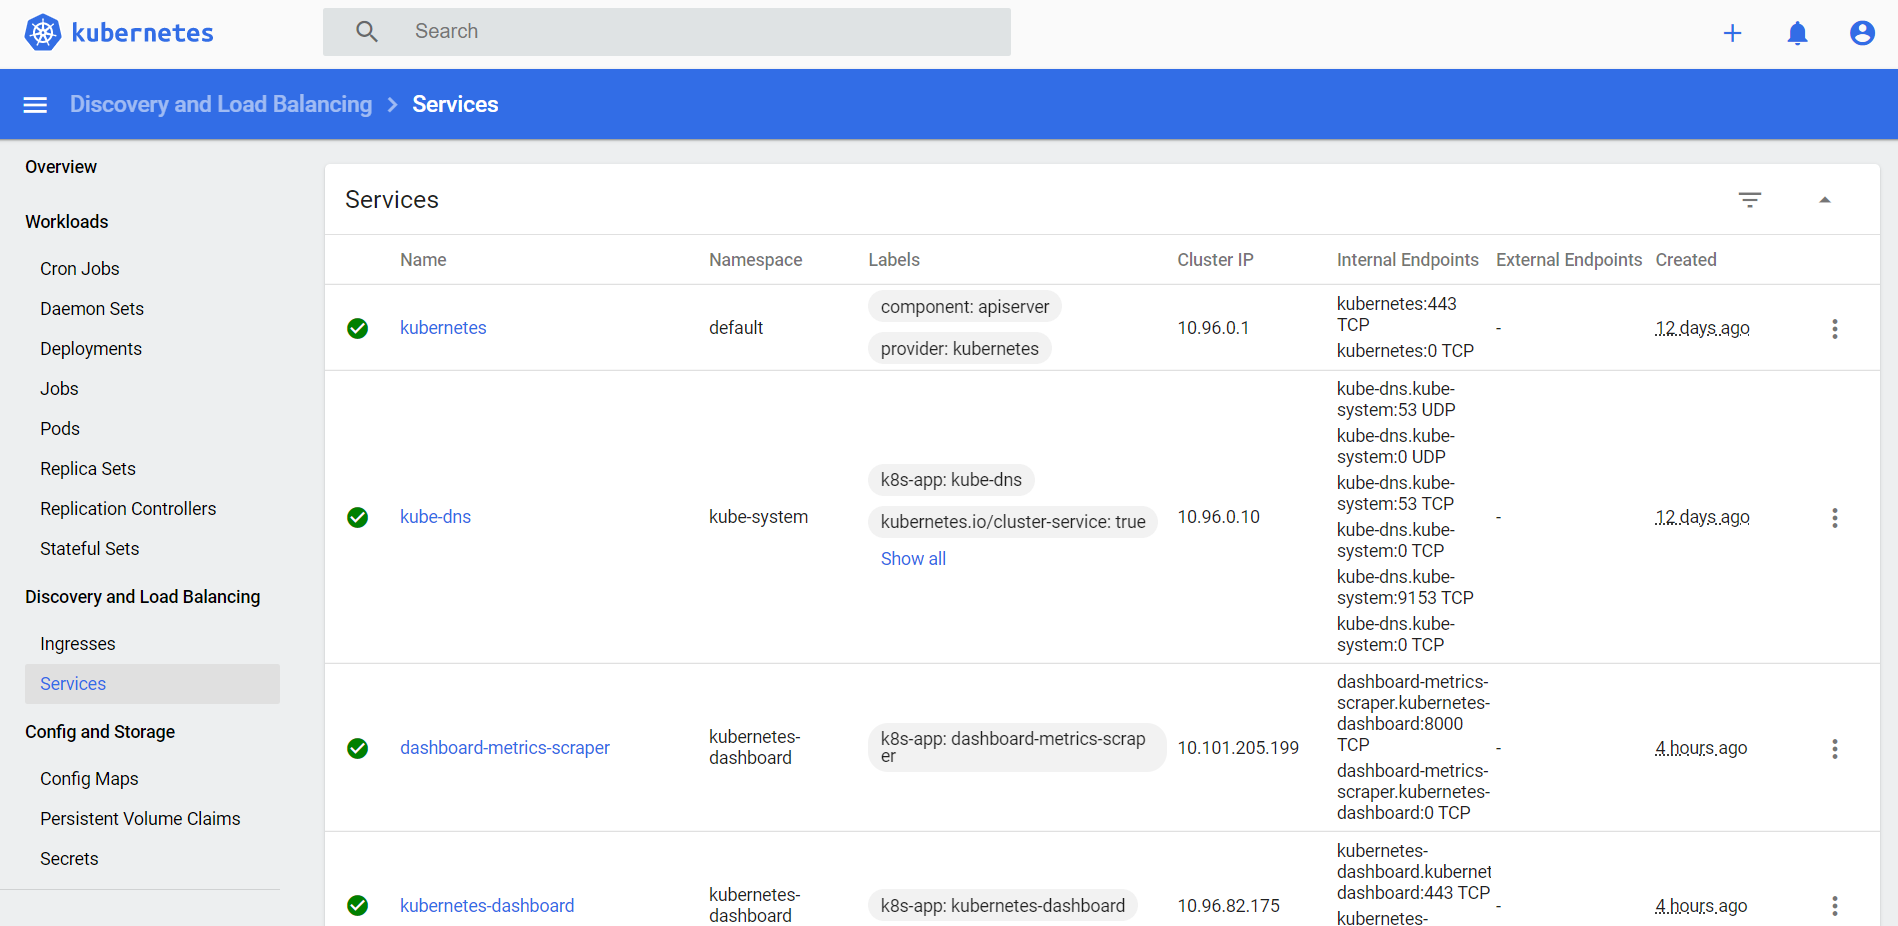Click the default namespace cell
This screenshot has width=1898, height=926.
[736, 328]
